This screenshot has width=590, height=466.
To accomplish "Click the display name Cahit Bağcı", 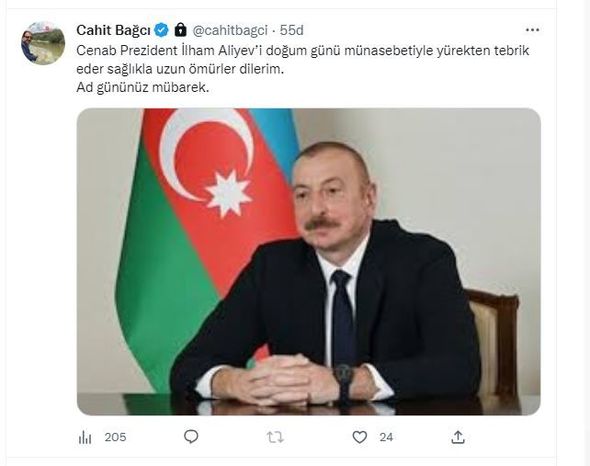I will pos(113,30).
